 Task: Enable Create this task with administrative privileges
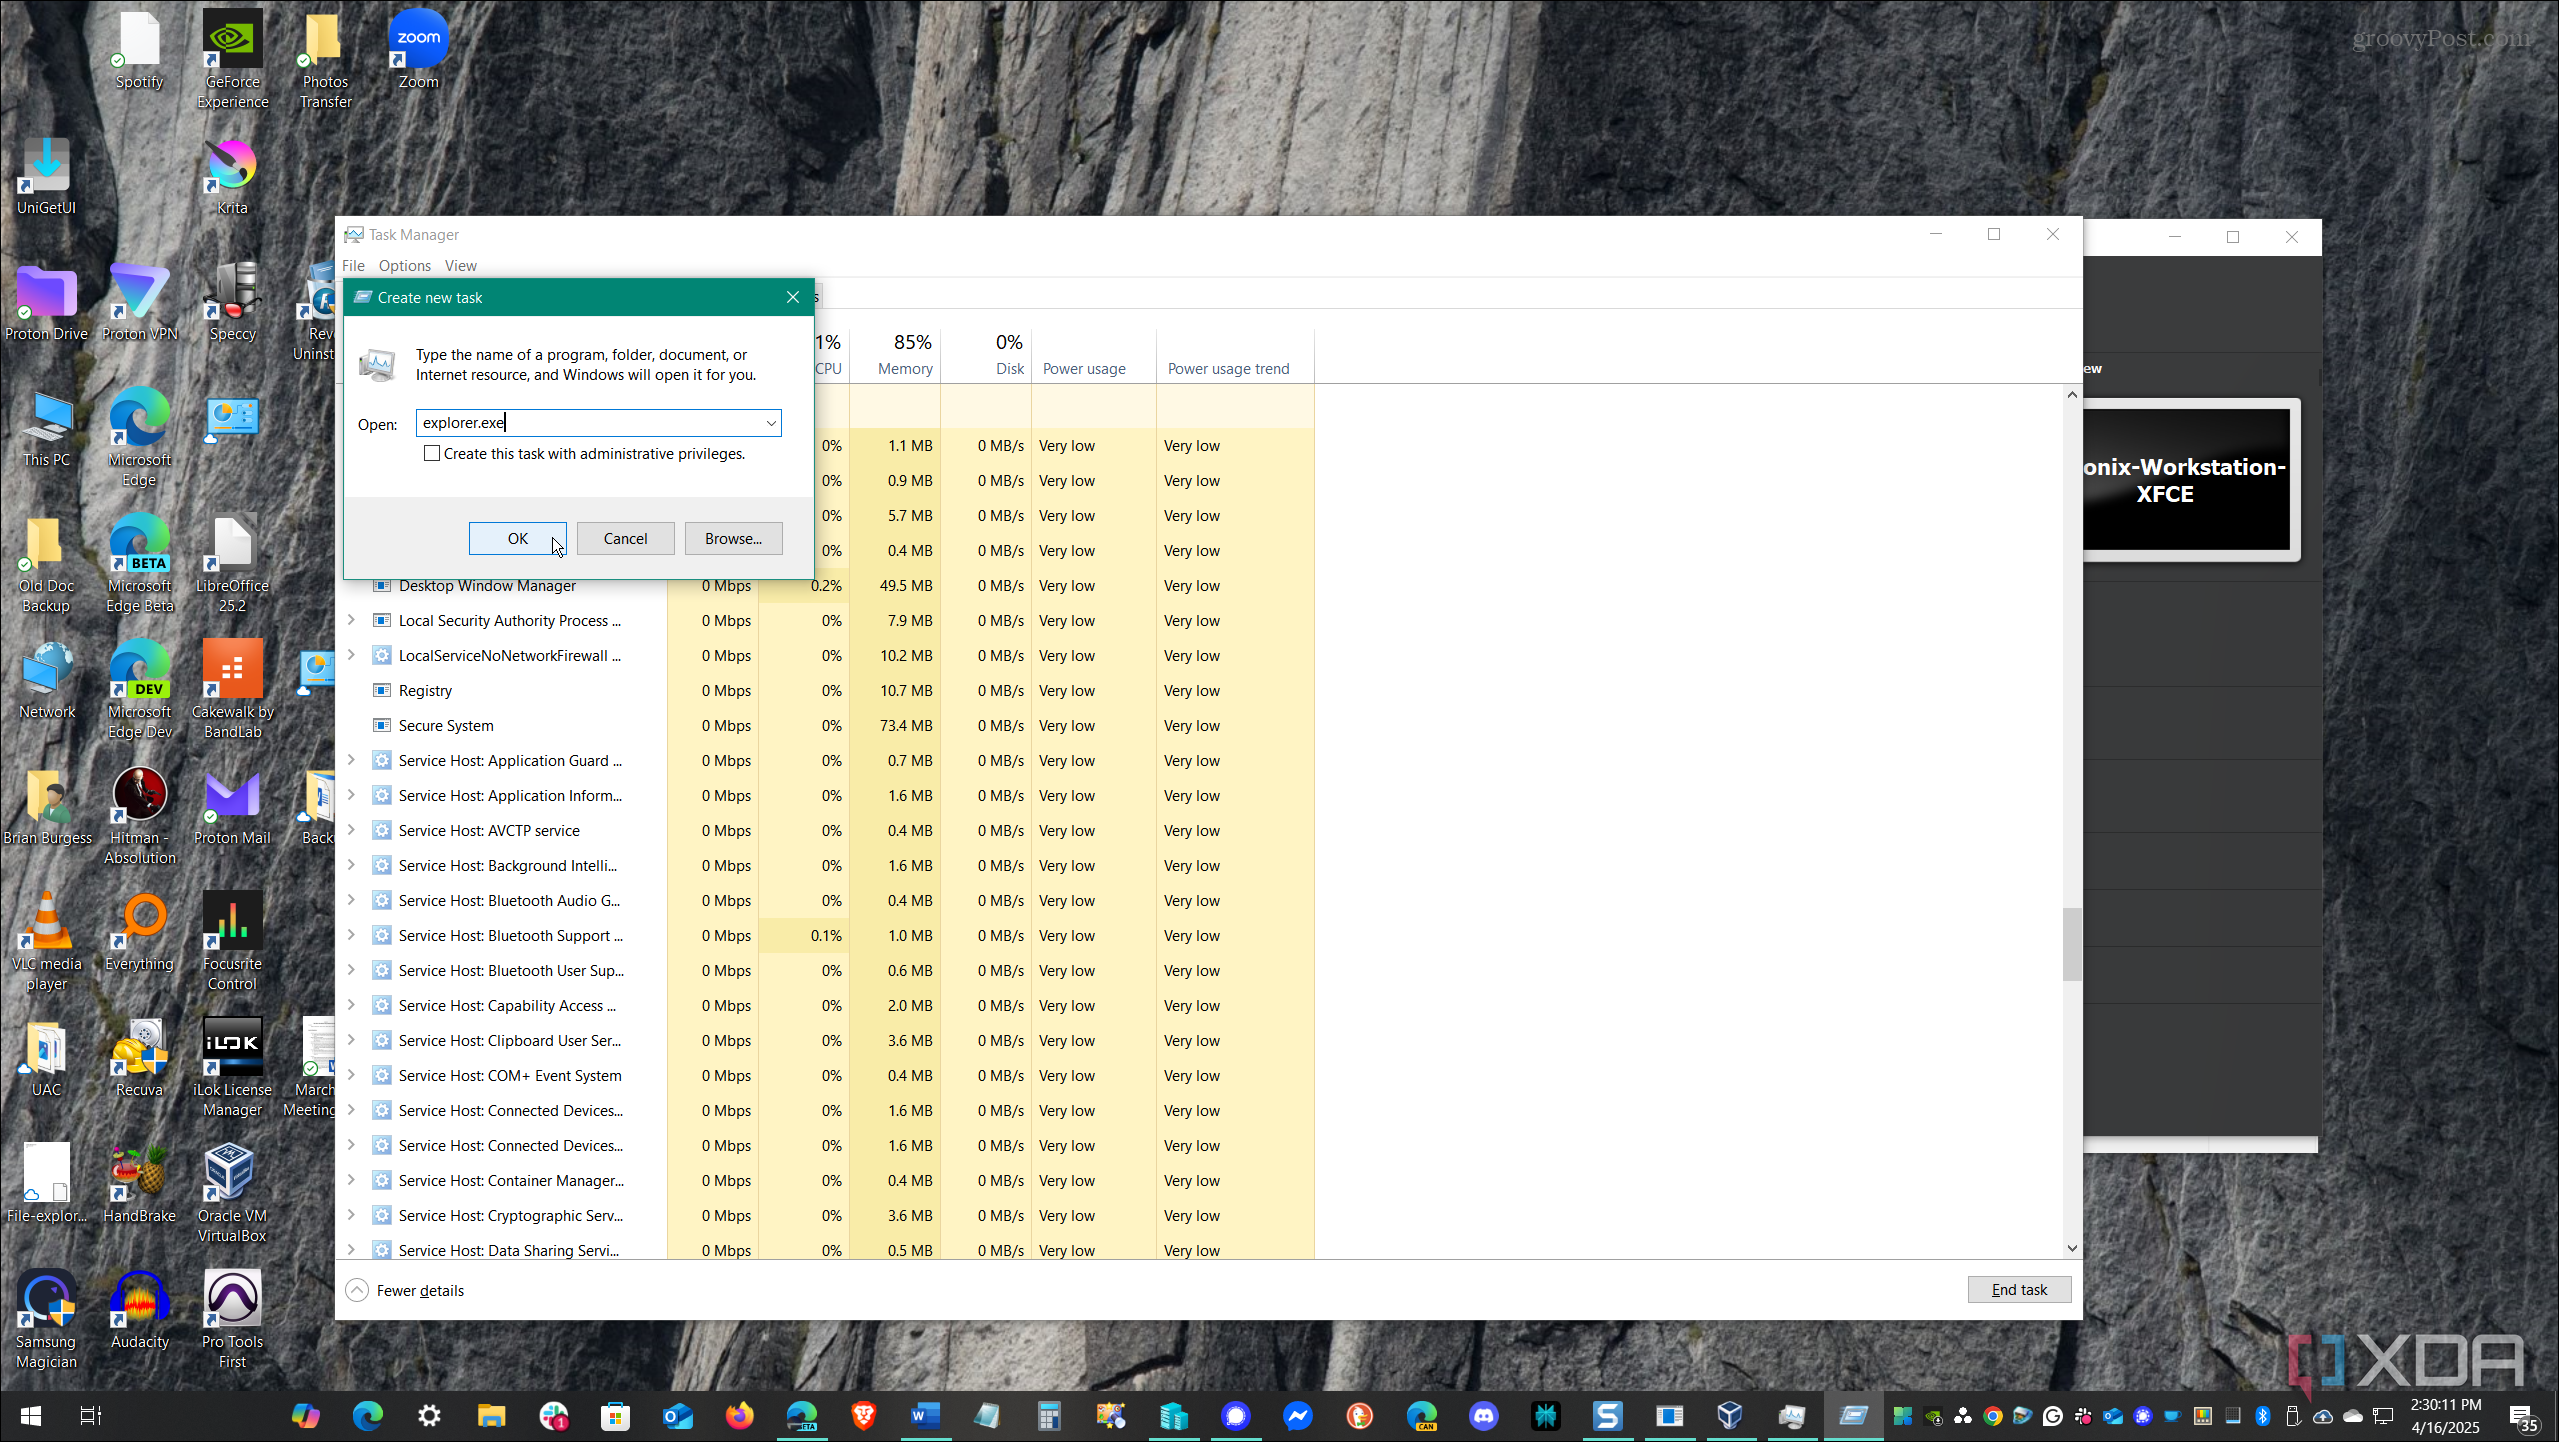(x=432, y=453)
